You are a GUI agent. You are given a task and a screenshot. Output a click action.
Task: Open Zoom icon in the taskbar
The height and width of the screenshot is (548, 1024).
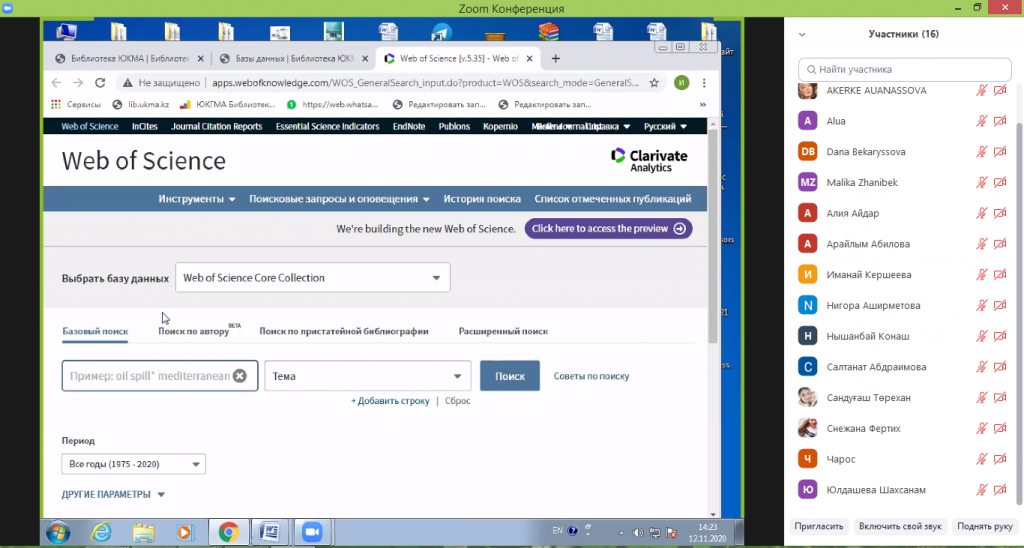click(310, 532)
